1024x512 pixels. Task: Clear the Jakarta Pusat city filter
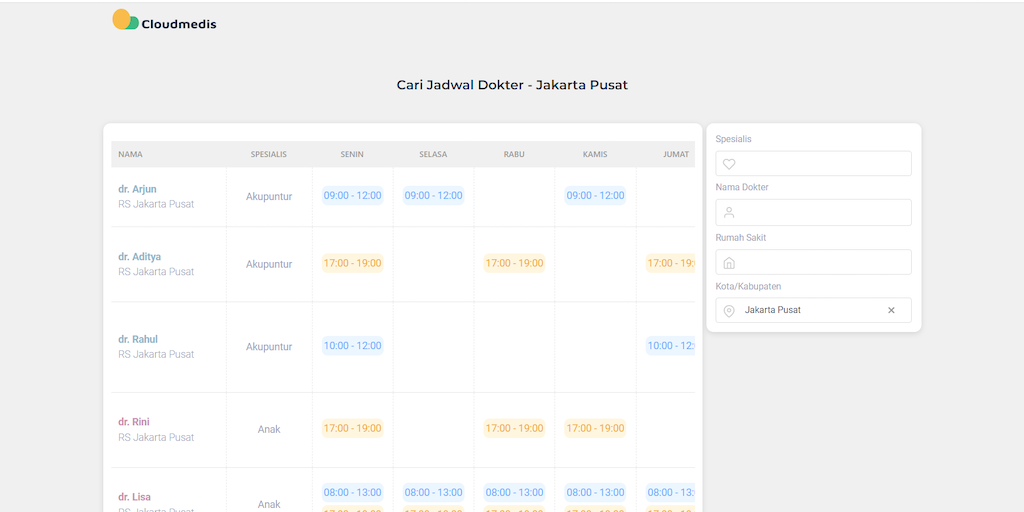[891, 311]
